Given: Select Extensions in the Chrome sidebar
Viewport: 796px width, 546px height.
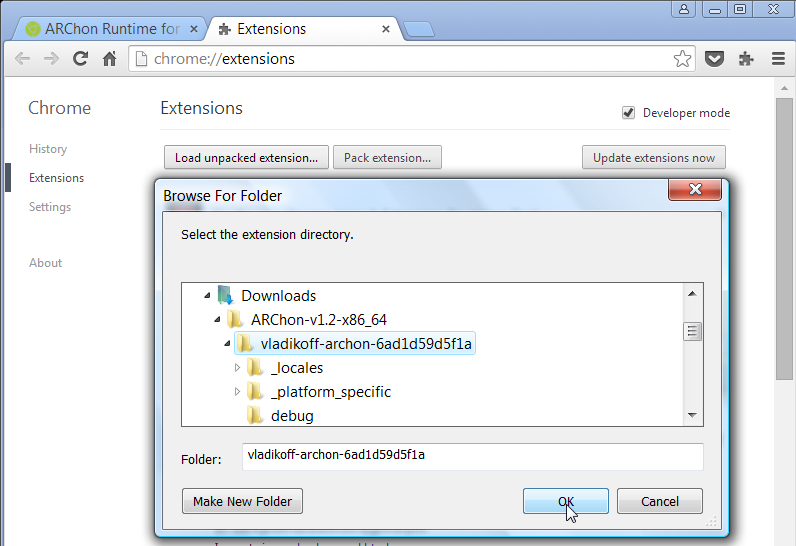Looking at the screenshot, I should pyautogui.click(x=56, y=178).
